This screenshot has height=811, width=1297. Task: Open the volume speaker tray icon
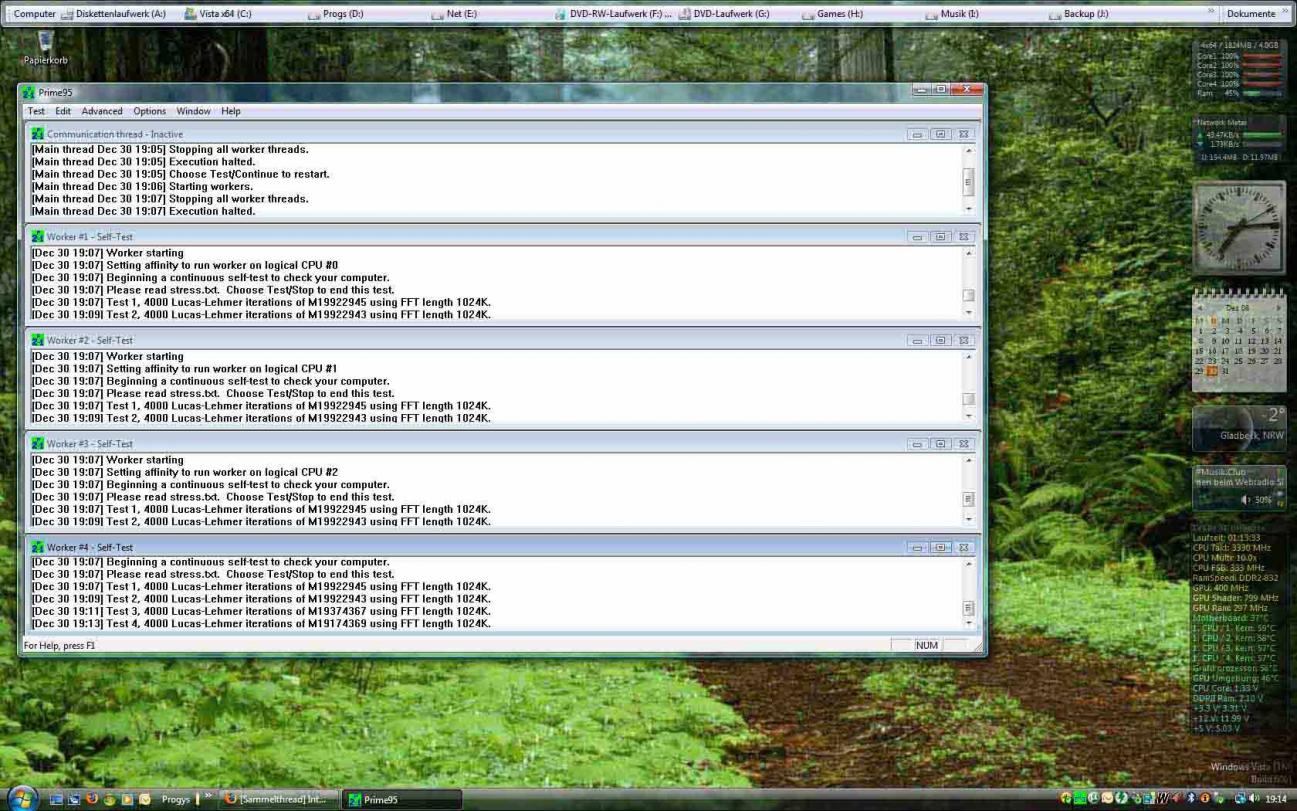coord(1254,799)
